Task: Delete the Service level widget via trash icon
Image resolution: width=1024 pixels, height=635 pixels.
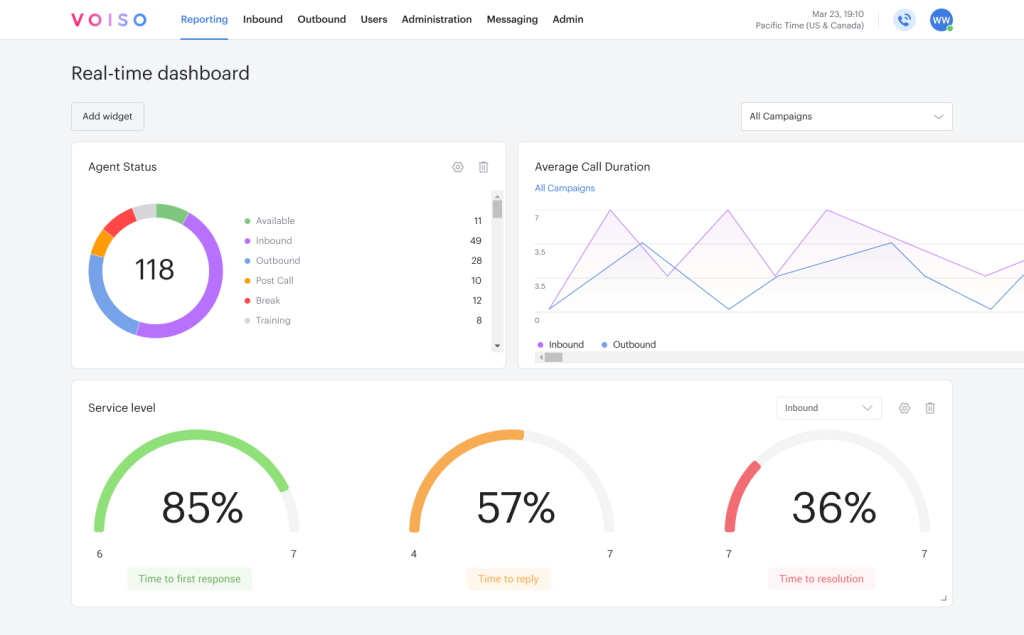Action: pos(930,408)
